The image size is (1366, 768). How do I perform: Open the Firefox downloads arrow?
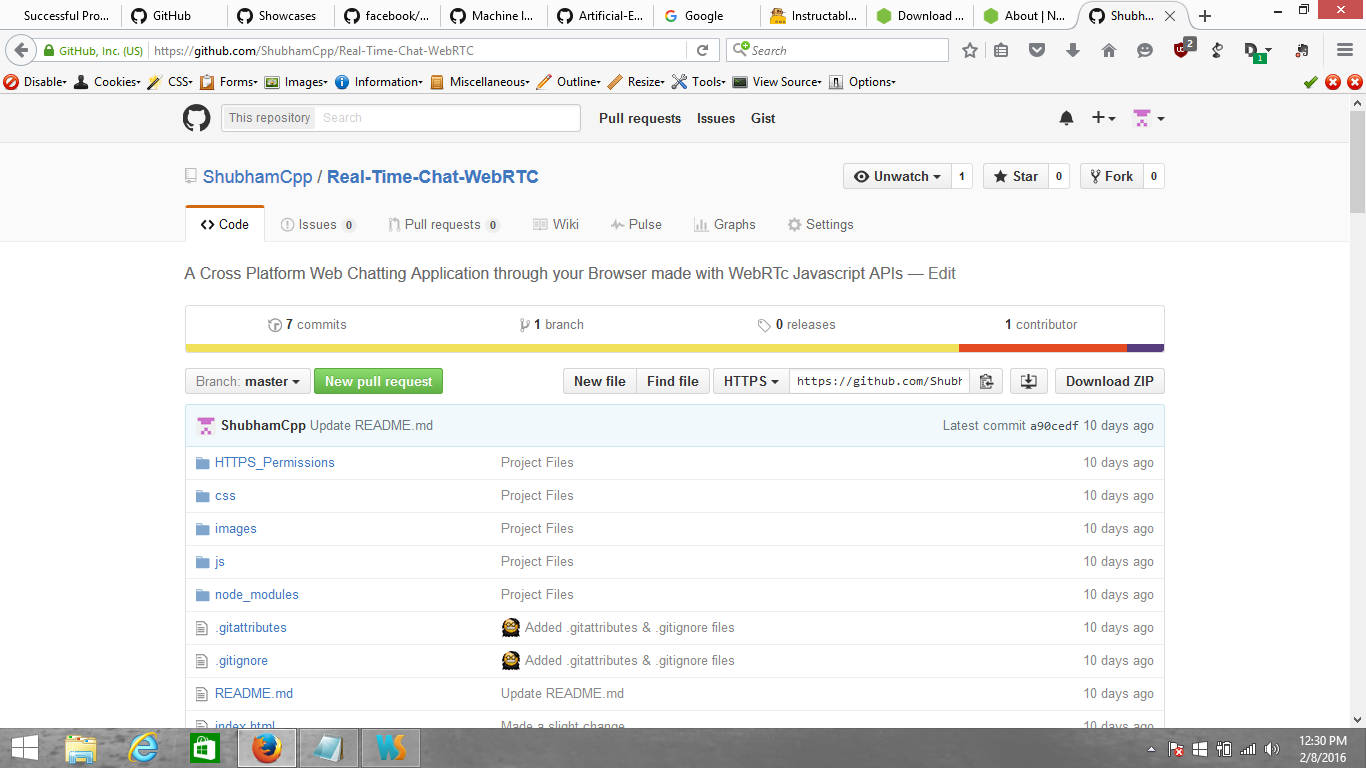[x=1073, y=50]
